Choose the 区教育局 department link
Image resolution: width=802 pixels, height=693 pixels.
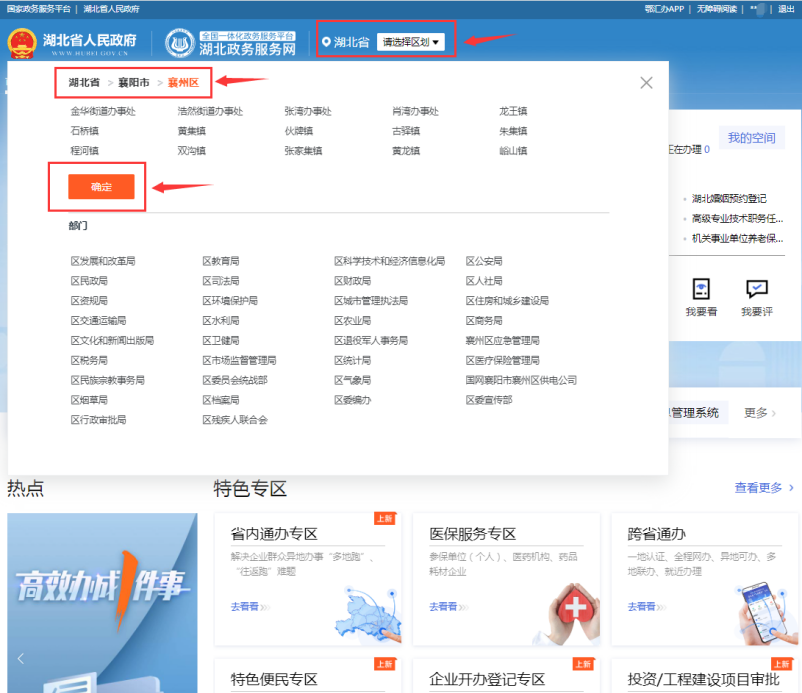tap(221, 261)
